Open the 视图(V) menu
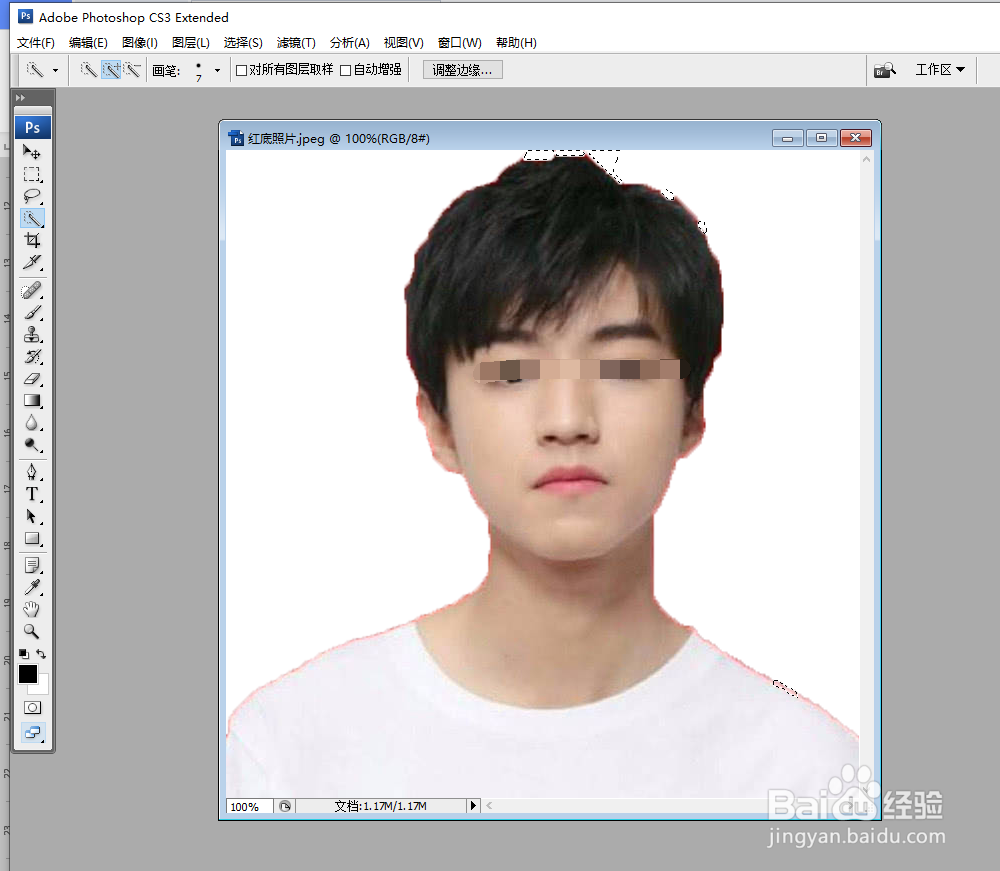Viewport: 1000px width, 871px height. pyautogui.click(x=404, y=43)
